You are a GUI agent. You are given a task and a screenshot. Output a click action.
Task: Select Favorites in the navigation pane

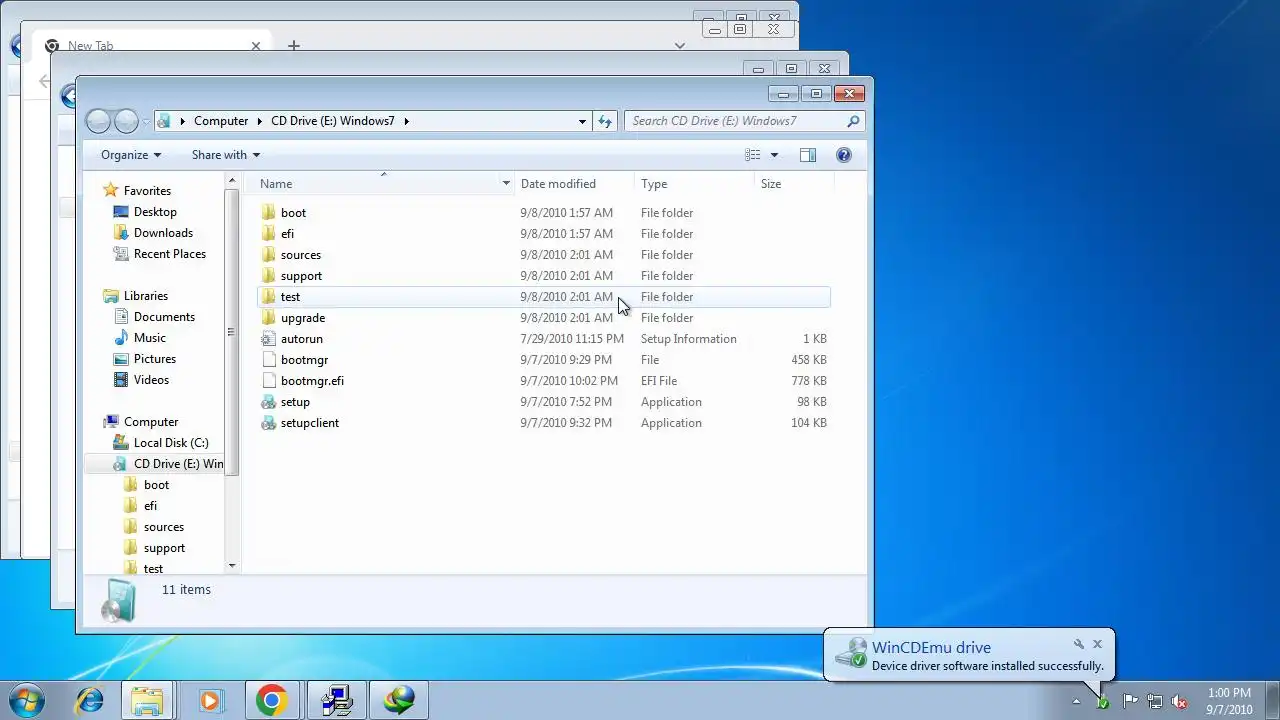(147, 191)
